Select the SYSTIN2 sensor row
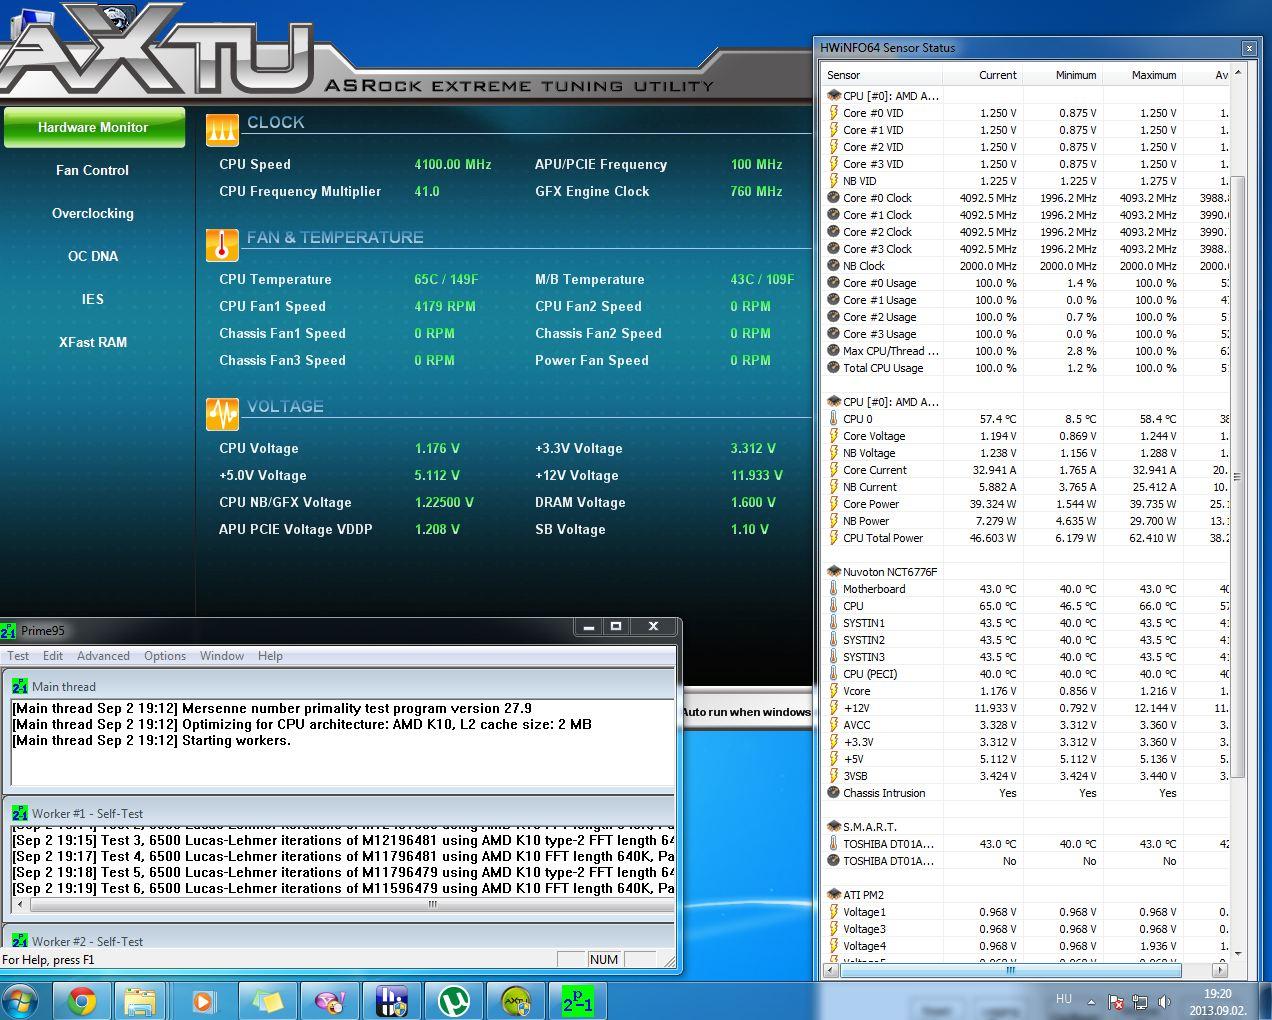This screenshot has width=1272, height=1020. [1026, 640]
